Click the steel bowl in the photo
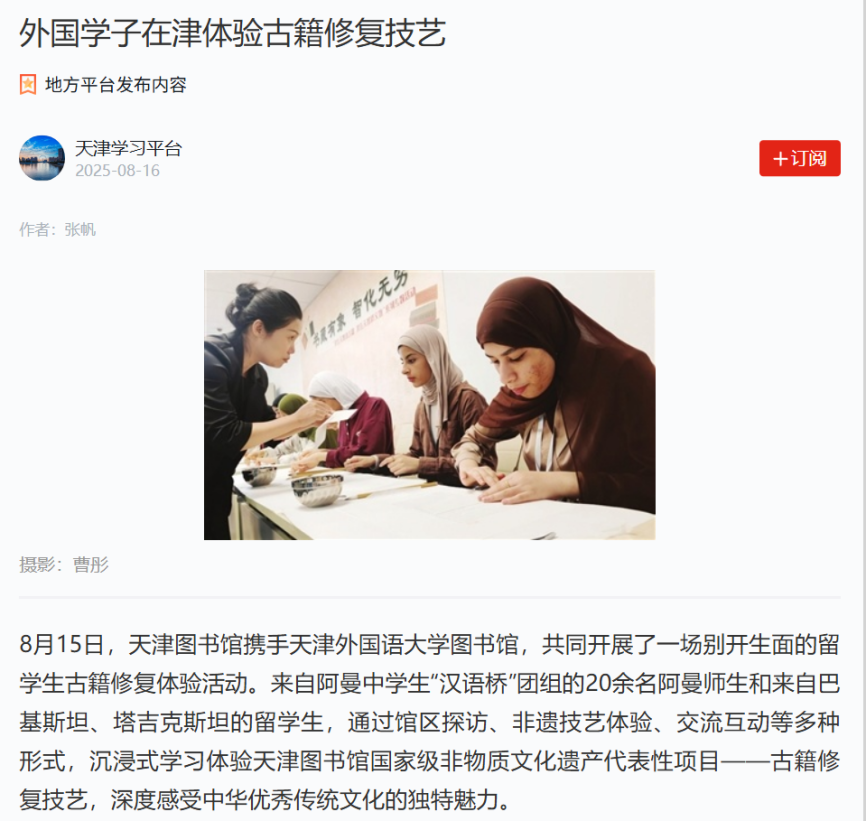The height and width of the screenshot is (821, 866). pyautogui.click(x=317, y=490)
